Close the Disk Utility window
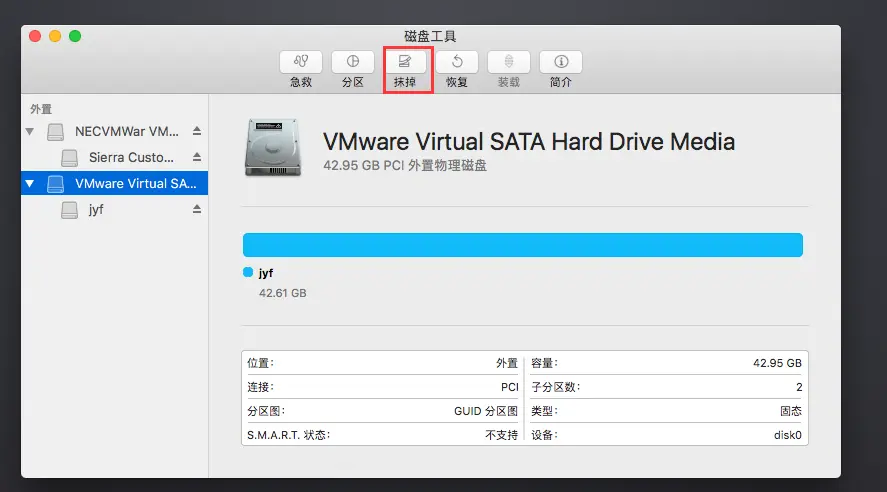887x492 pixels. 35,36
